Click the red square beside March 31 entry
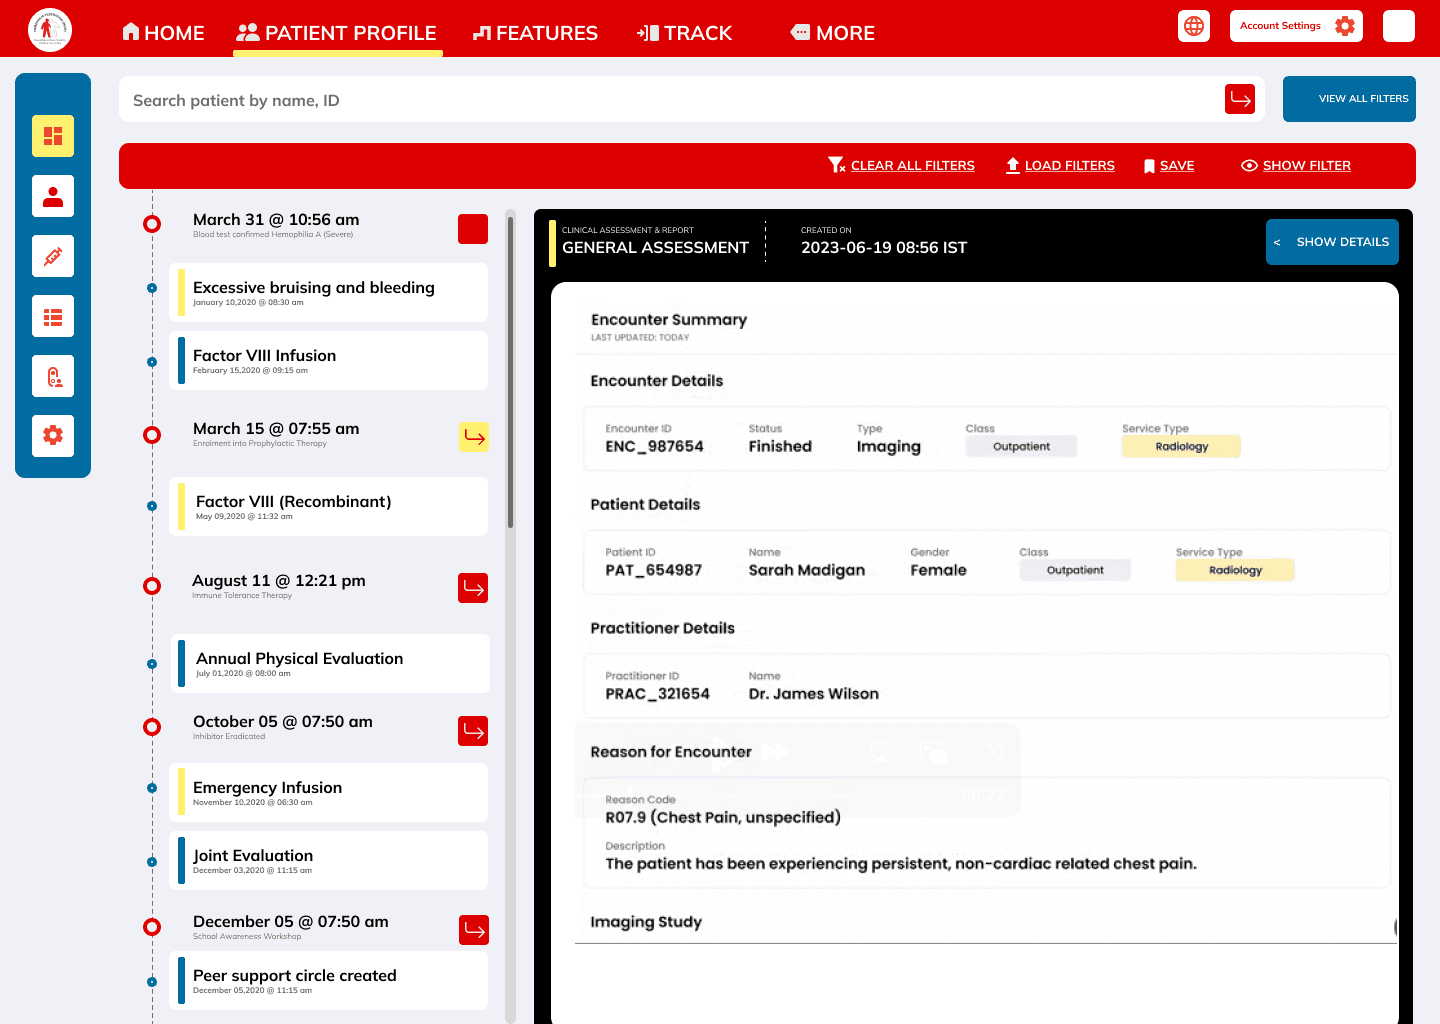This screenshot has width=1440, height=1024. pyautogui.click(x=473, y=229)
